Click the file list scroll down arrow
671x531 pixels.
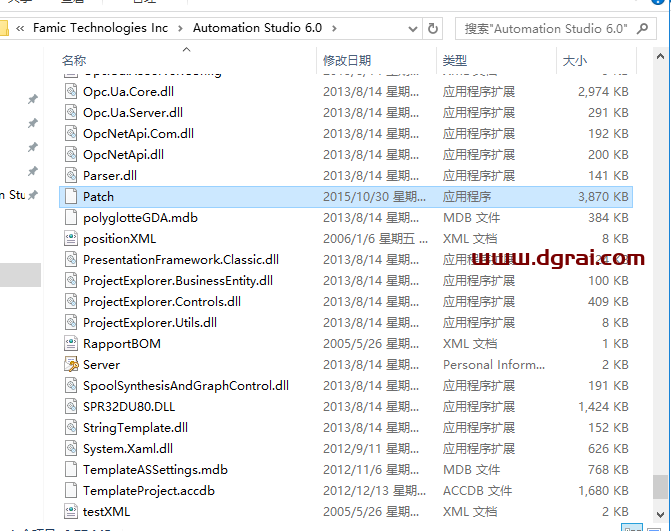[x=660, y=514]
